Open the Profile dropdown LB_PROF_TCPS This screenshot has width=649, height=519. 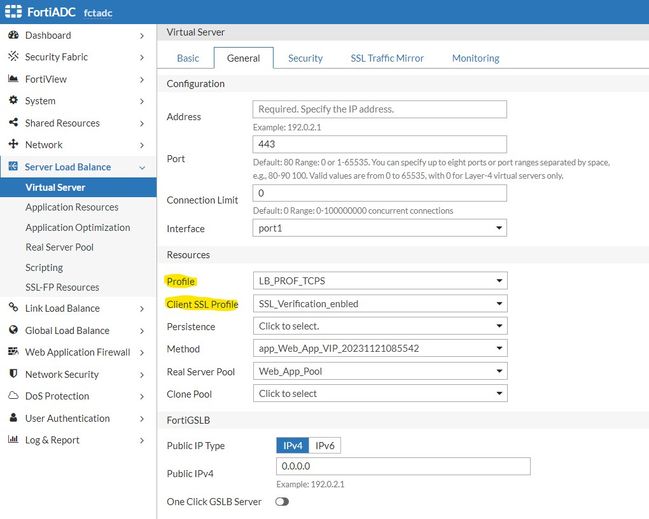380,281
